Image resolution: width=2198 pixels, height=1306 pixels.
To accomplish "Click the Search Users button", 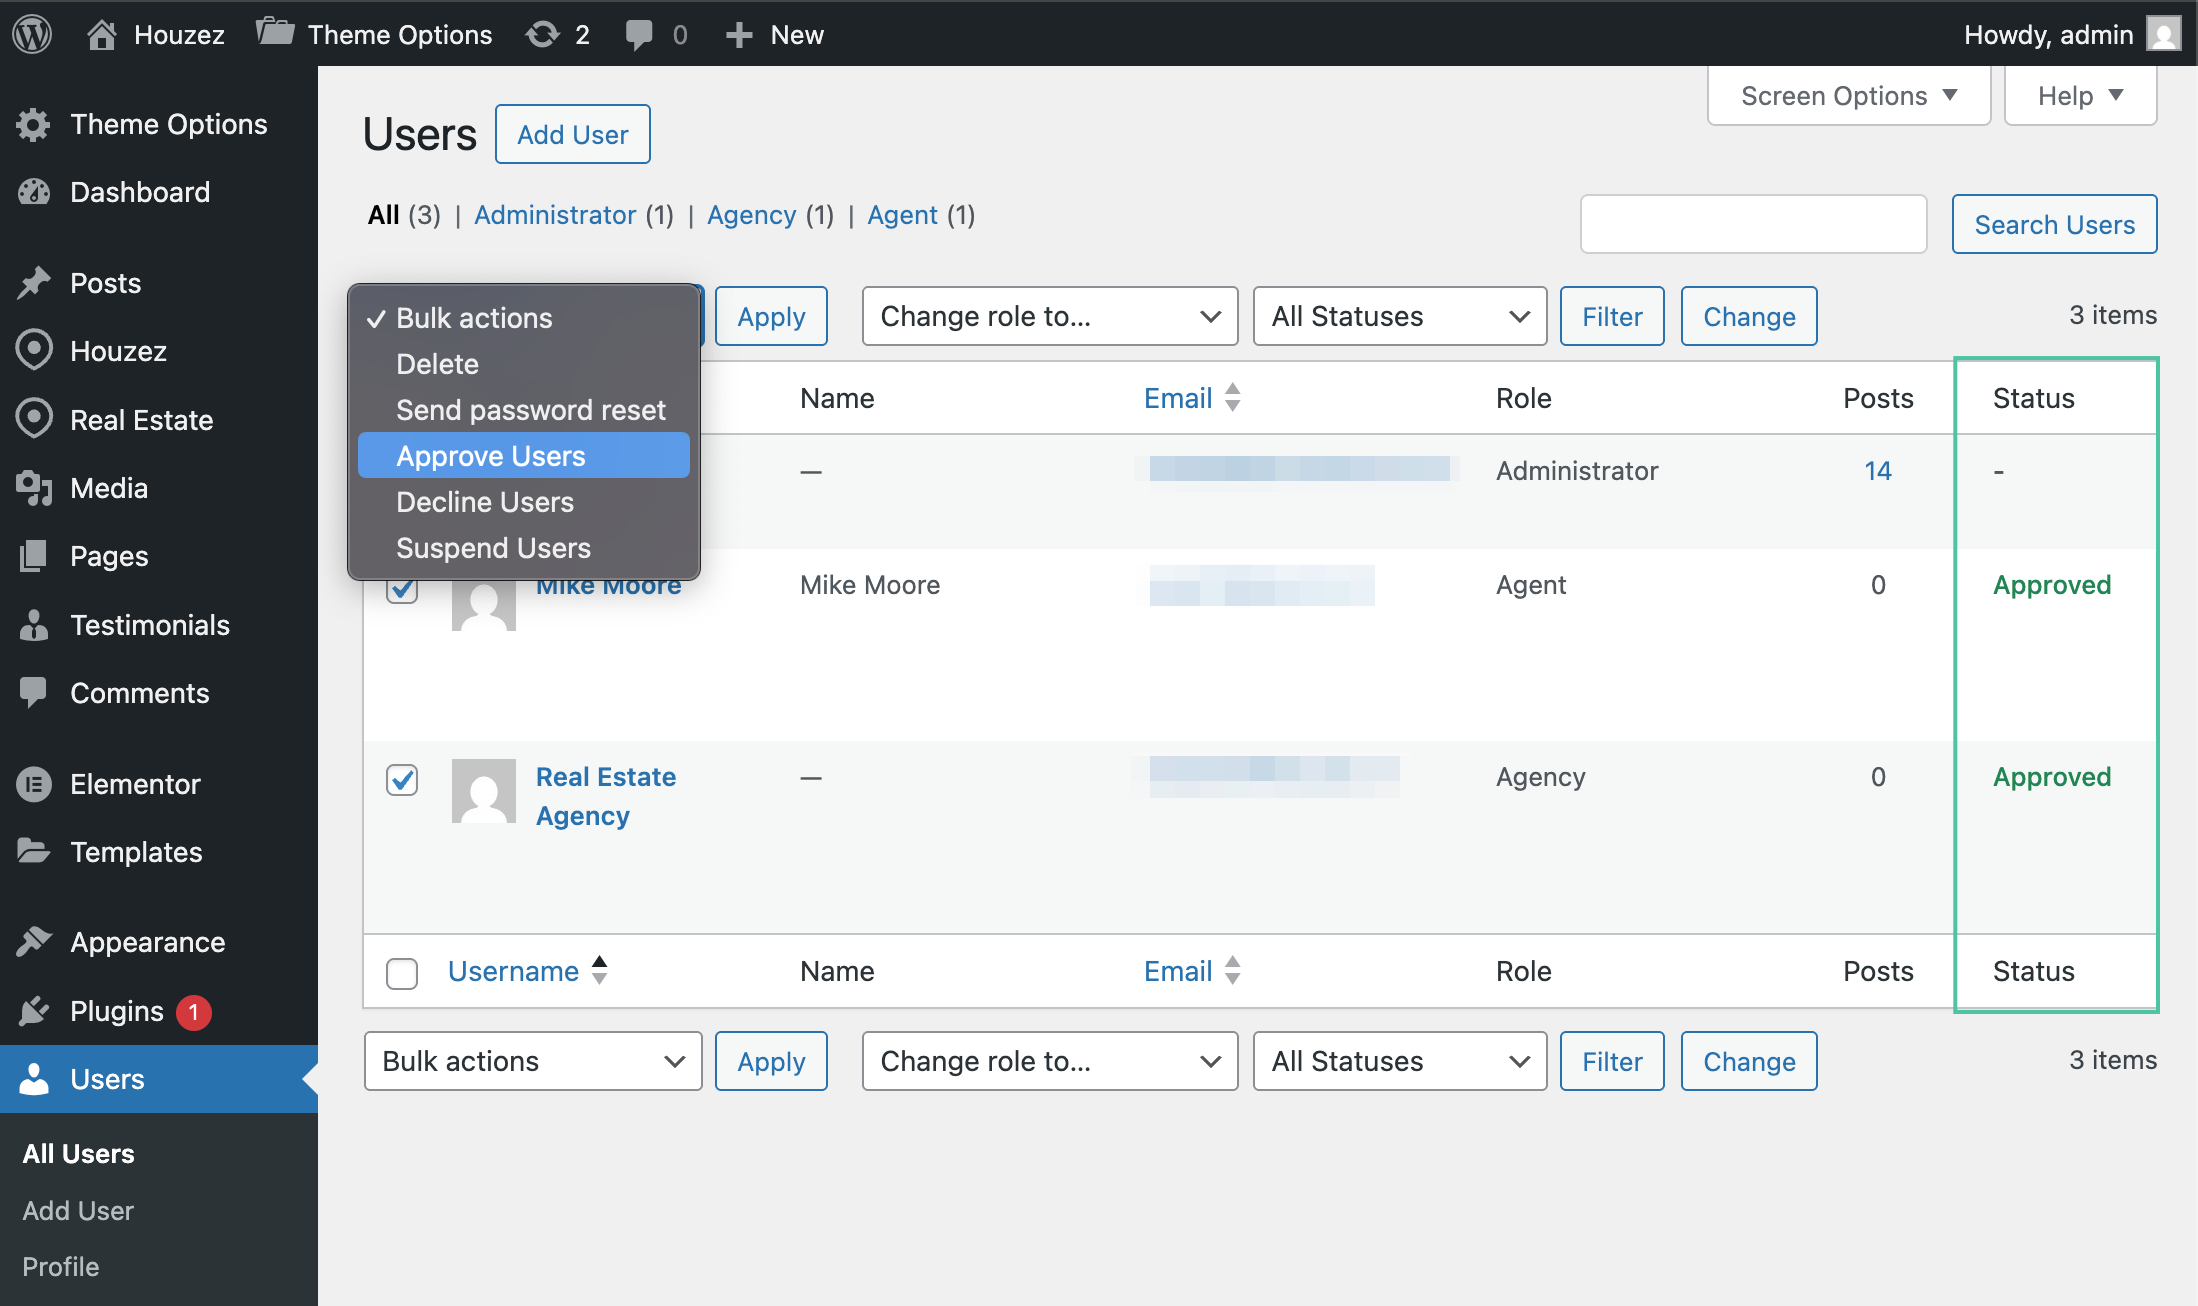I will 2053,224.
